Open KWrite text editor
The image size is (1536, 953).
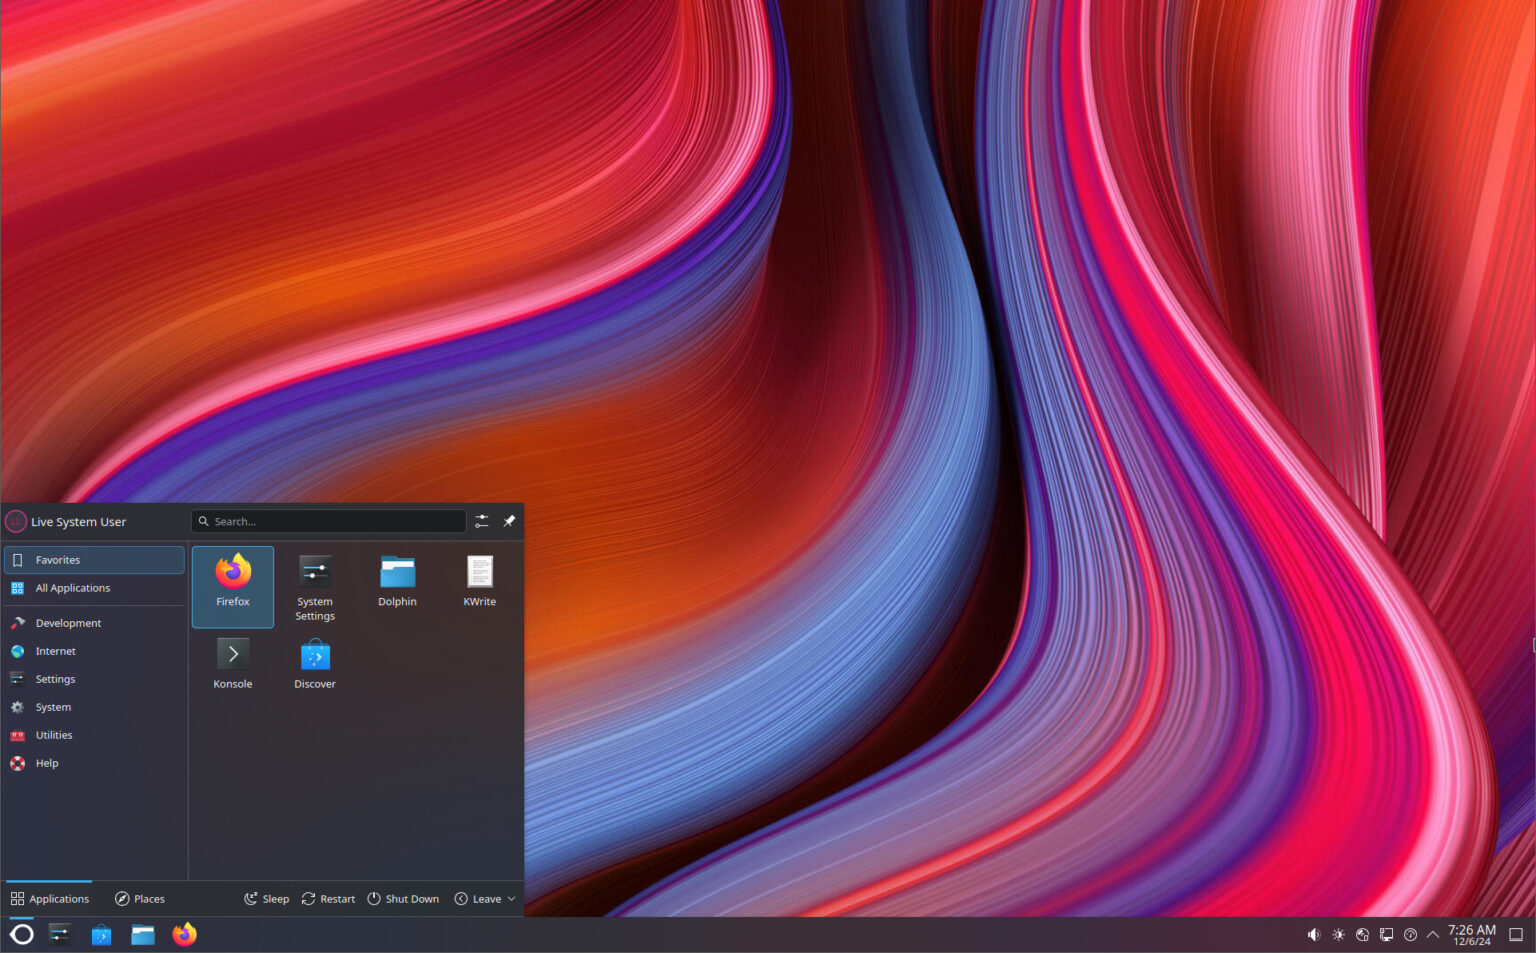tap(479, 580)
